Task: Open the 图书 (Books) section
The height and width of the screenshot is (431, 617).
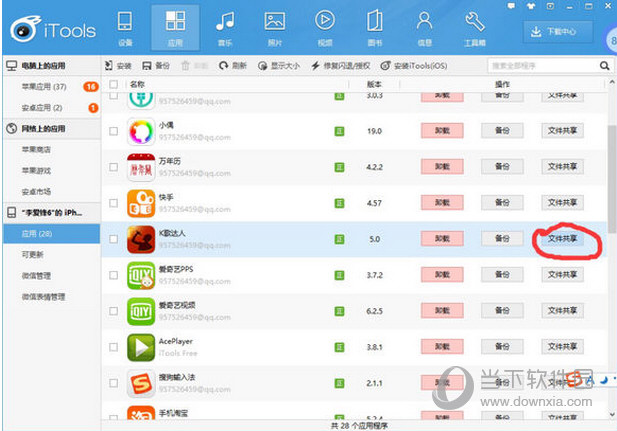Action: (375, 29)
